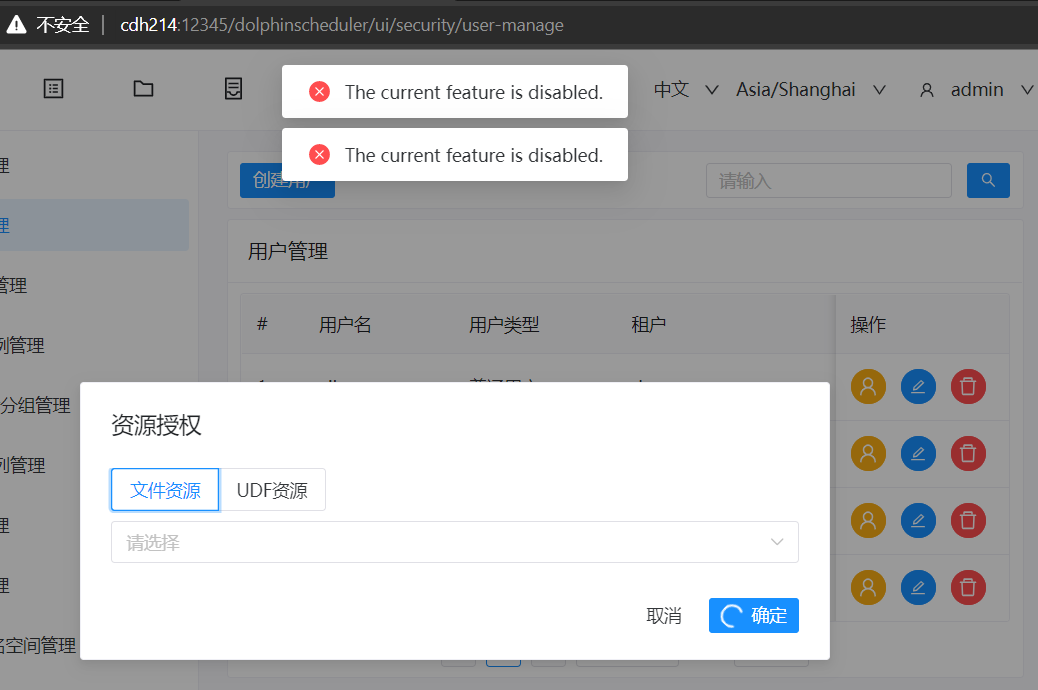Click 取消 to cancel the dialog

coord(663,616)
